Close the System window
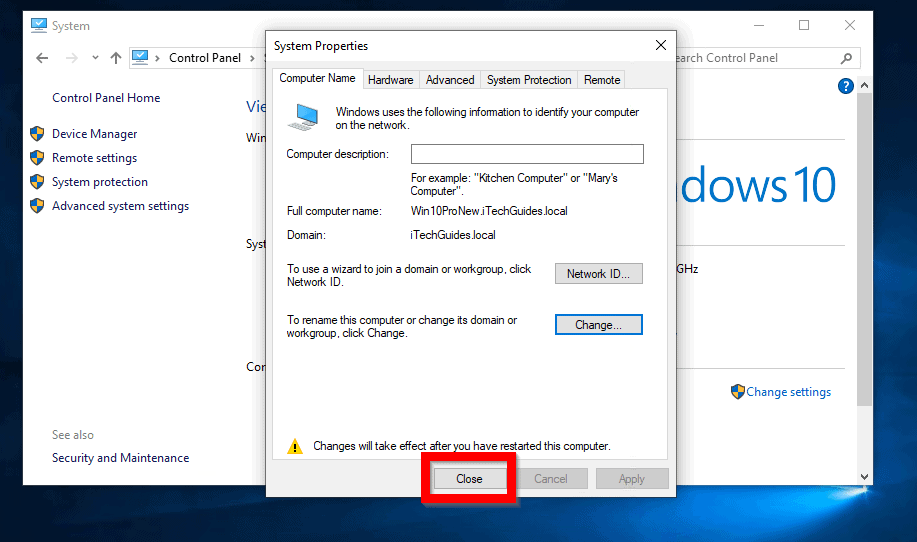The image size is (917, 542). coord(850,25)
